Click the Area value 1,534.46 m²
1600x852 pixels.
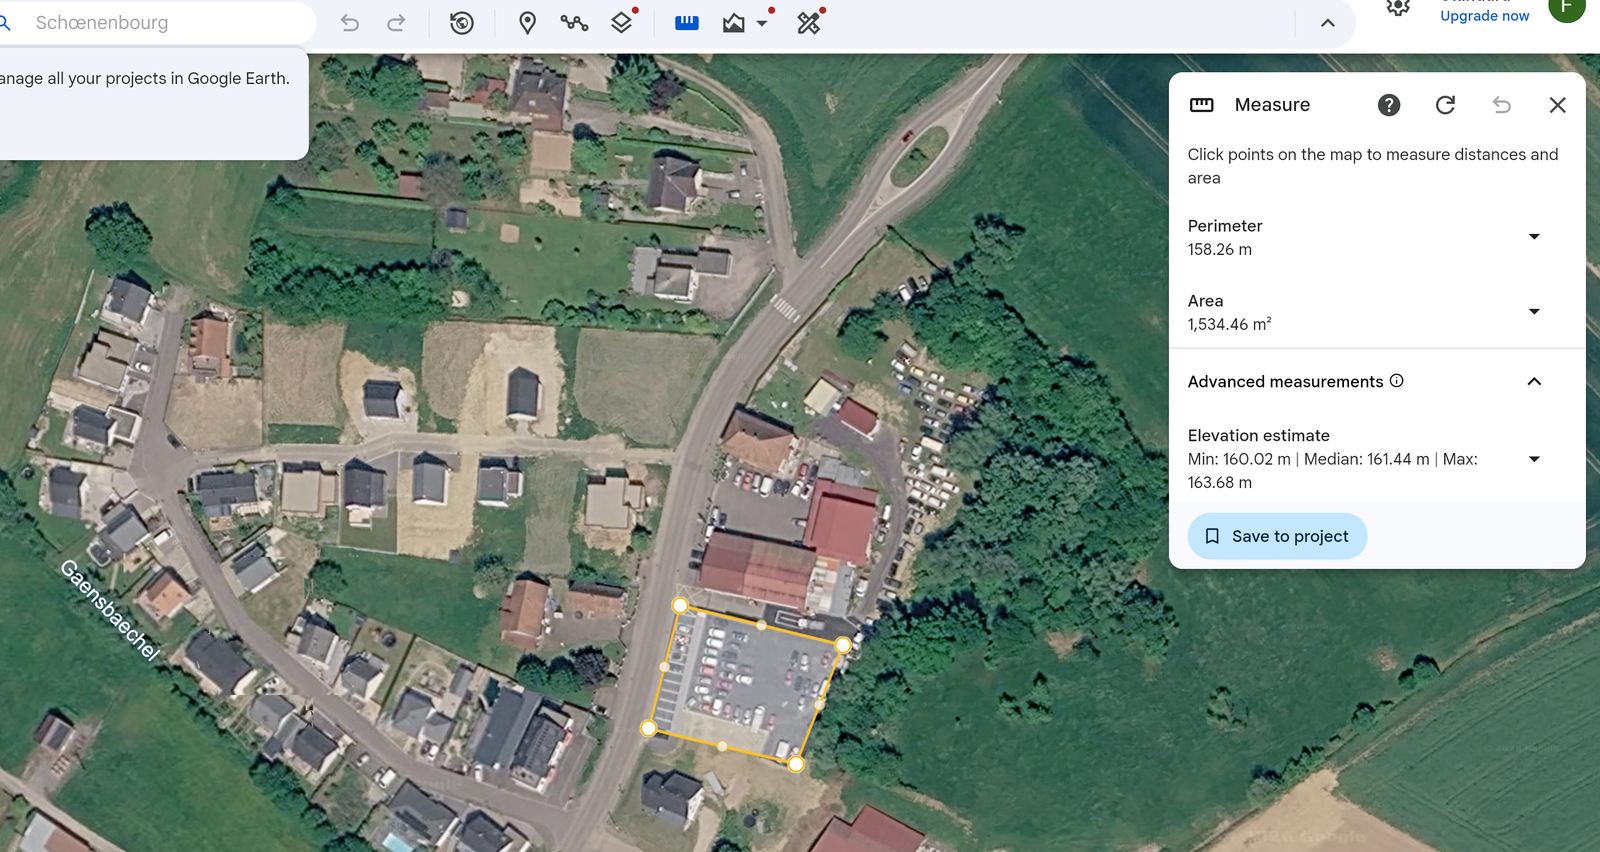pos(1229,324)
